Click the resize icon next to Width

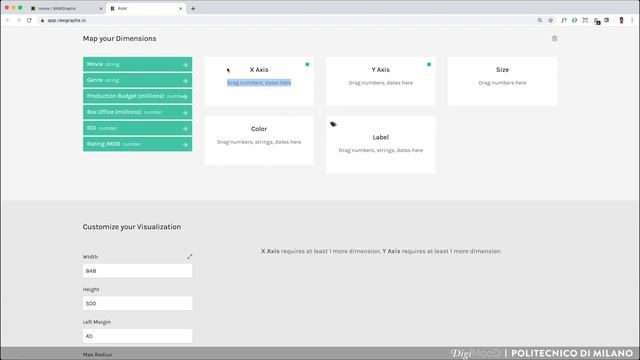click(x=189, y=256)
